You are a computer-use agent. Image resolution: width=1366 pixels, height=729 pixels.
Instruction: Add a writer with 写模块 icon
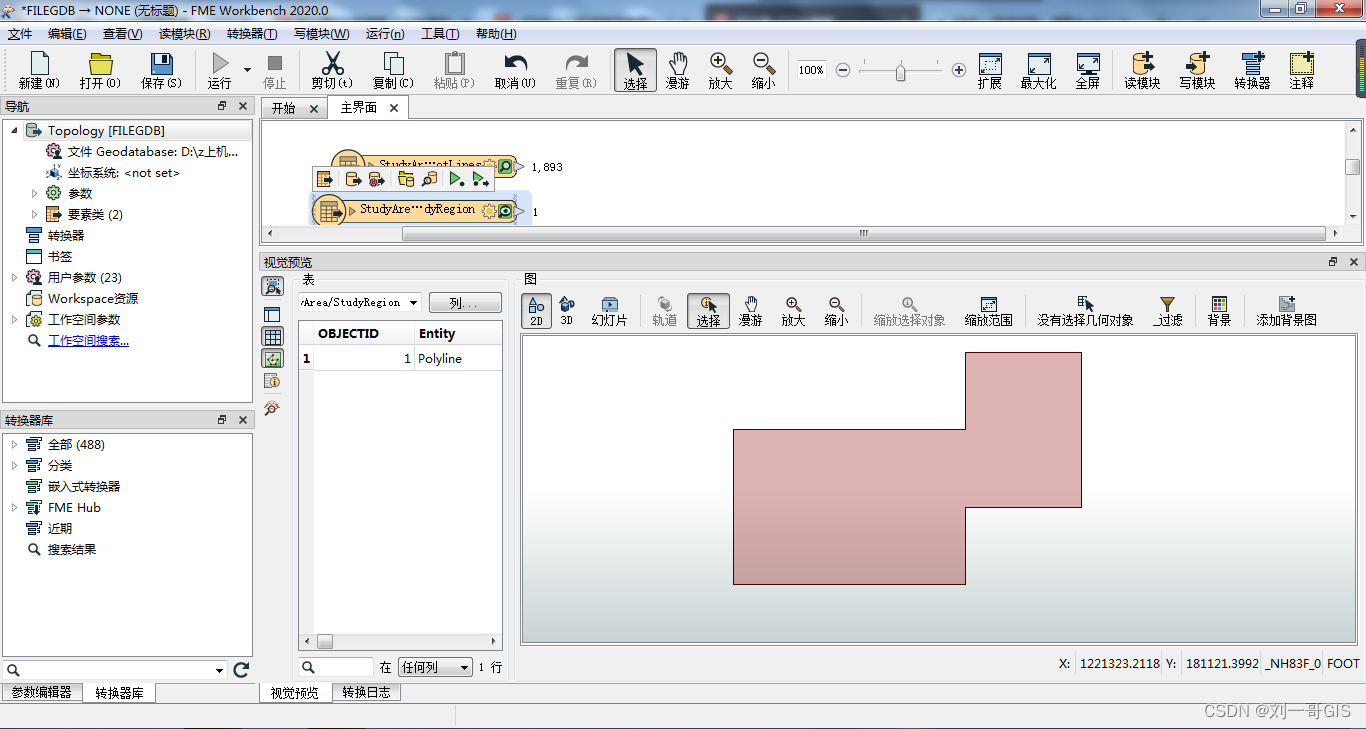(x=1197, y=71)
